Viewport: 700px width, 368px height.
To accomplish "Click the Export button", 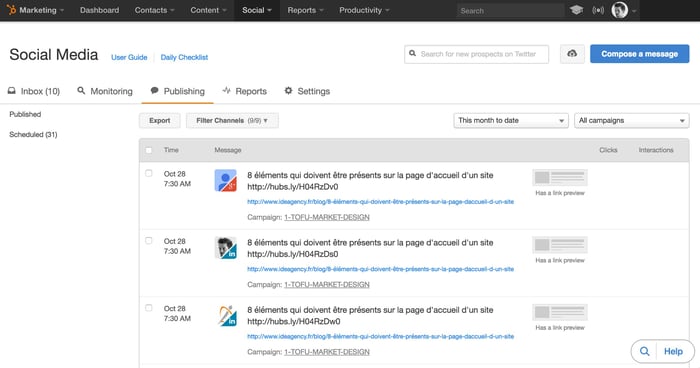I will [160, 121].
